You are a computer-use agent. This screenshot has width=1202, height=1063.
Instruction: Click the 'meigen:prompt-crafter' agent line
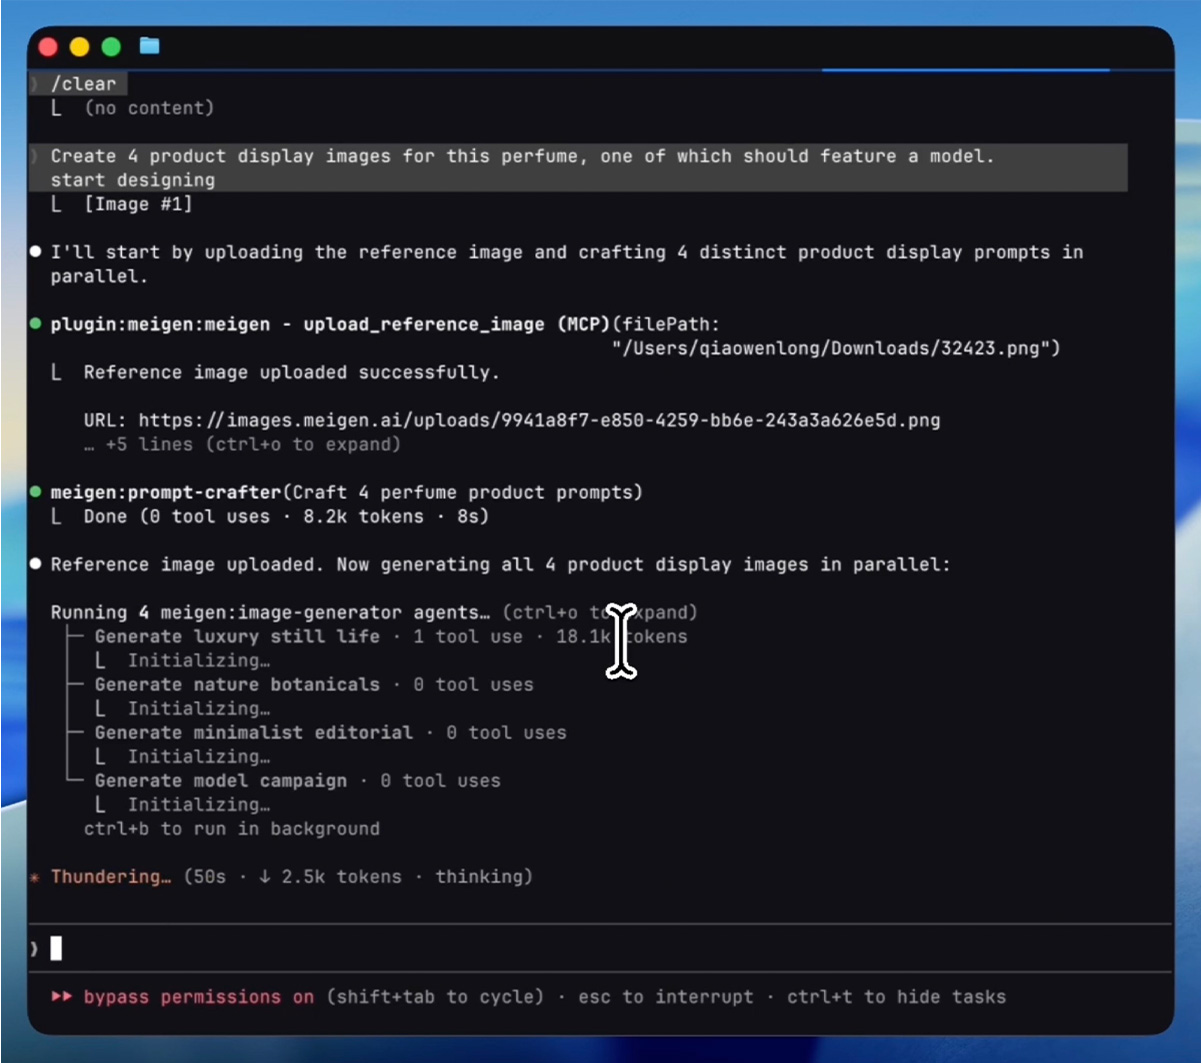click(347, 492)
